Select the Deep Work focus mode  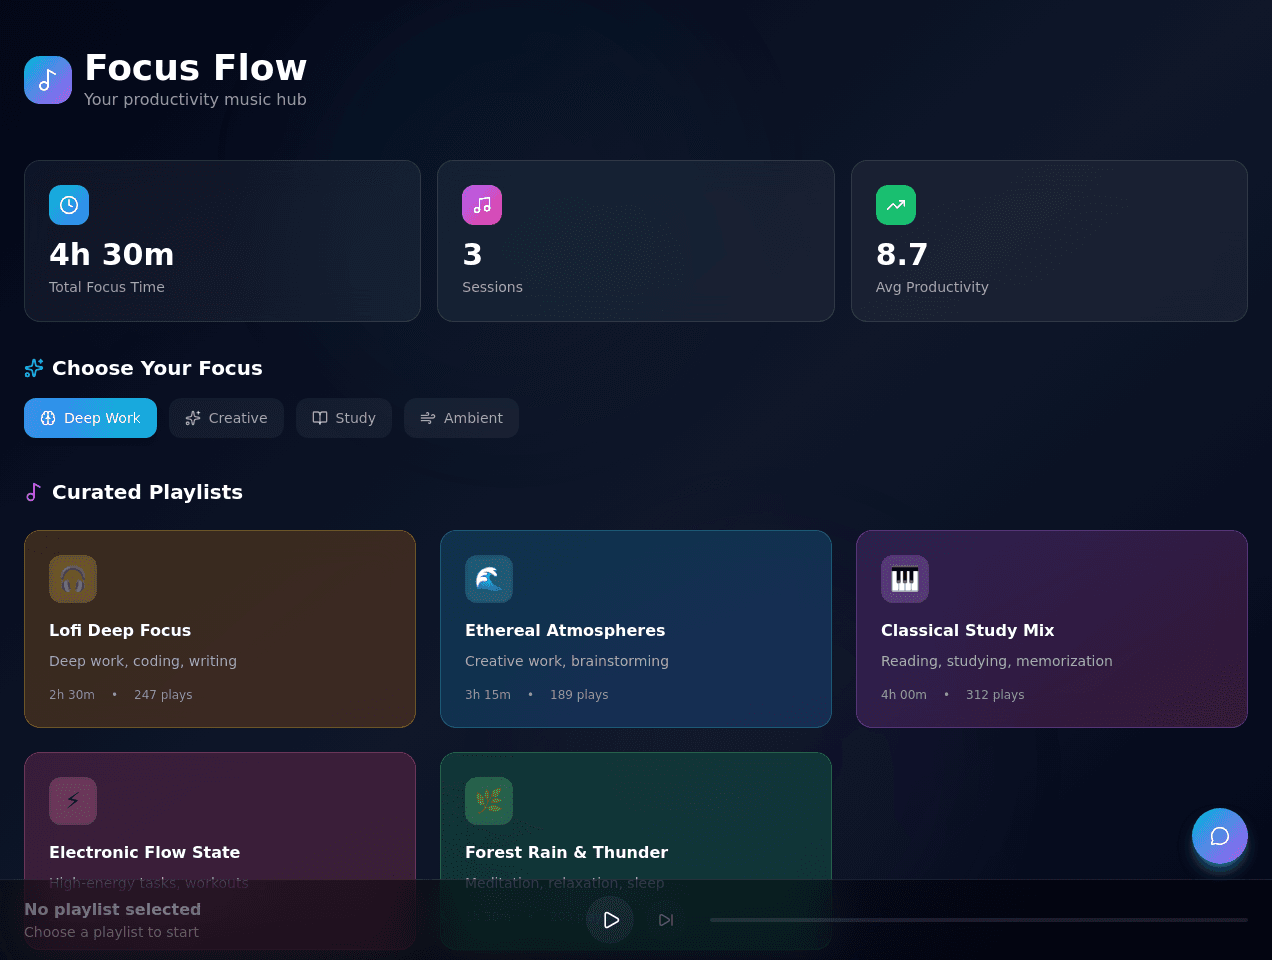click(x=90, y=418)
